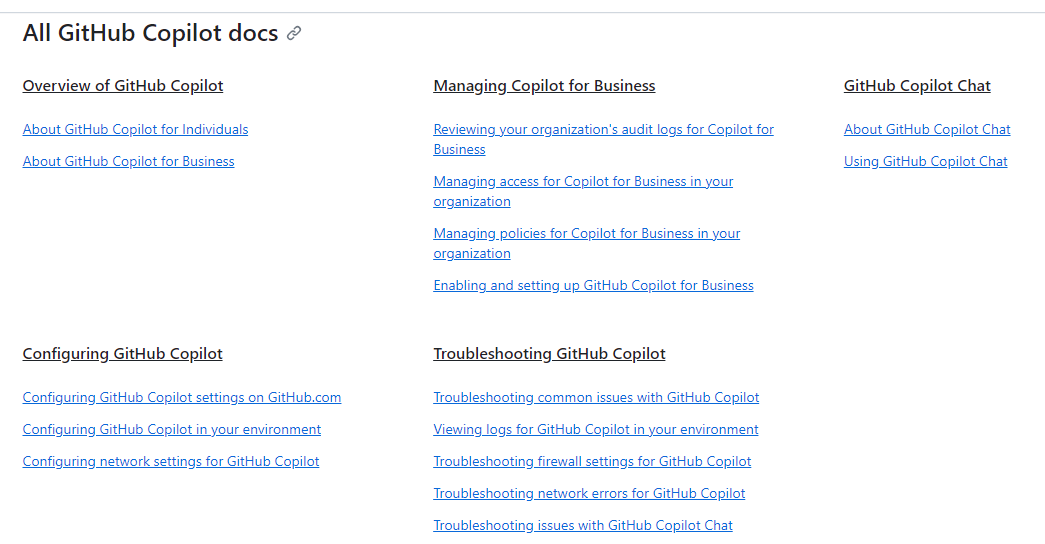Open Reviewing your organization's audit logs link
This screenshot has height=544, width=1045.
point(603,139)
